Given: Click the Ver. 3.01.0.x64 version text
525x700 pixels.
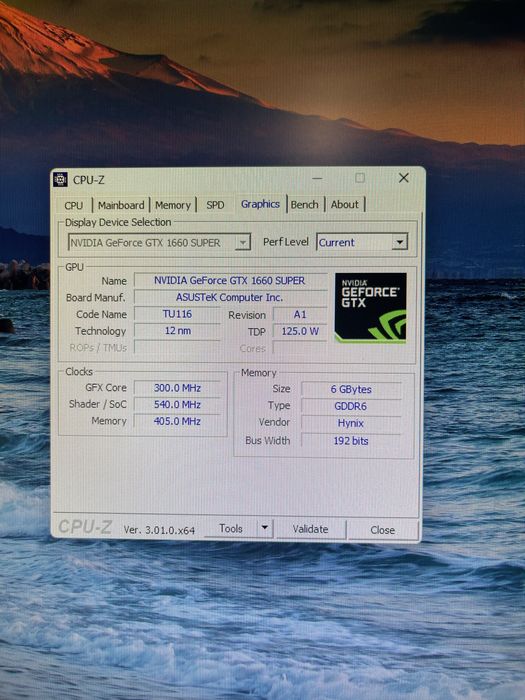Looking at the screenshot, I should click(x=159, y=530).
